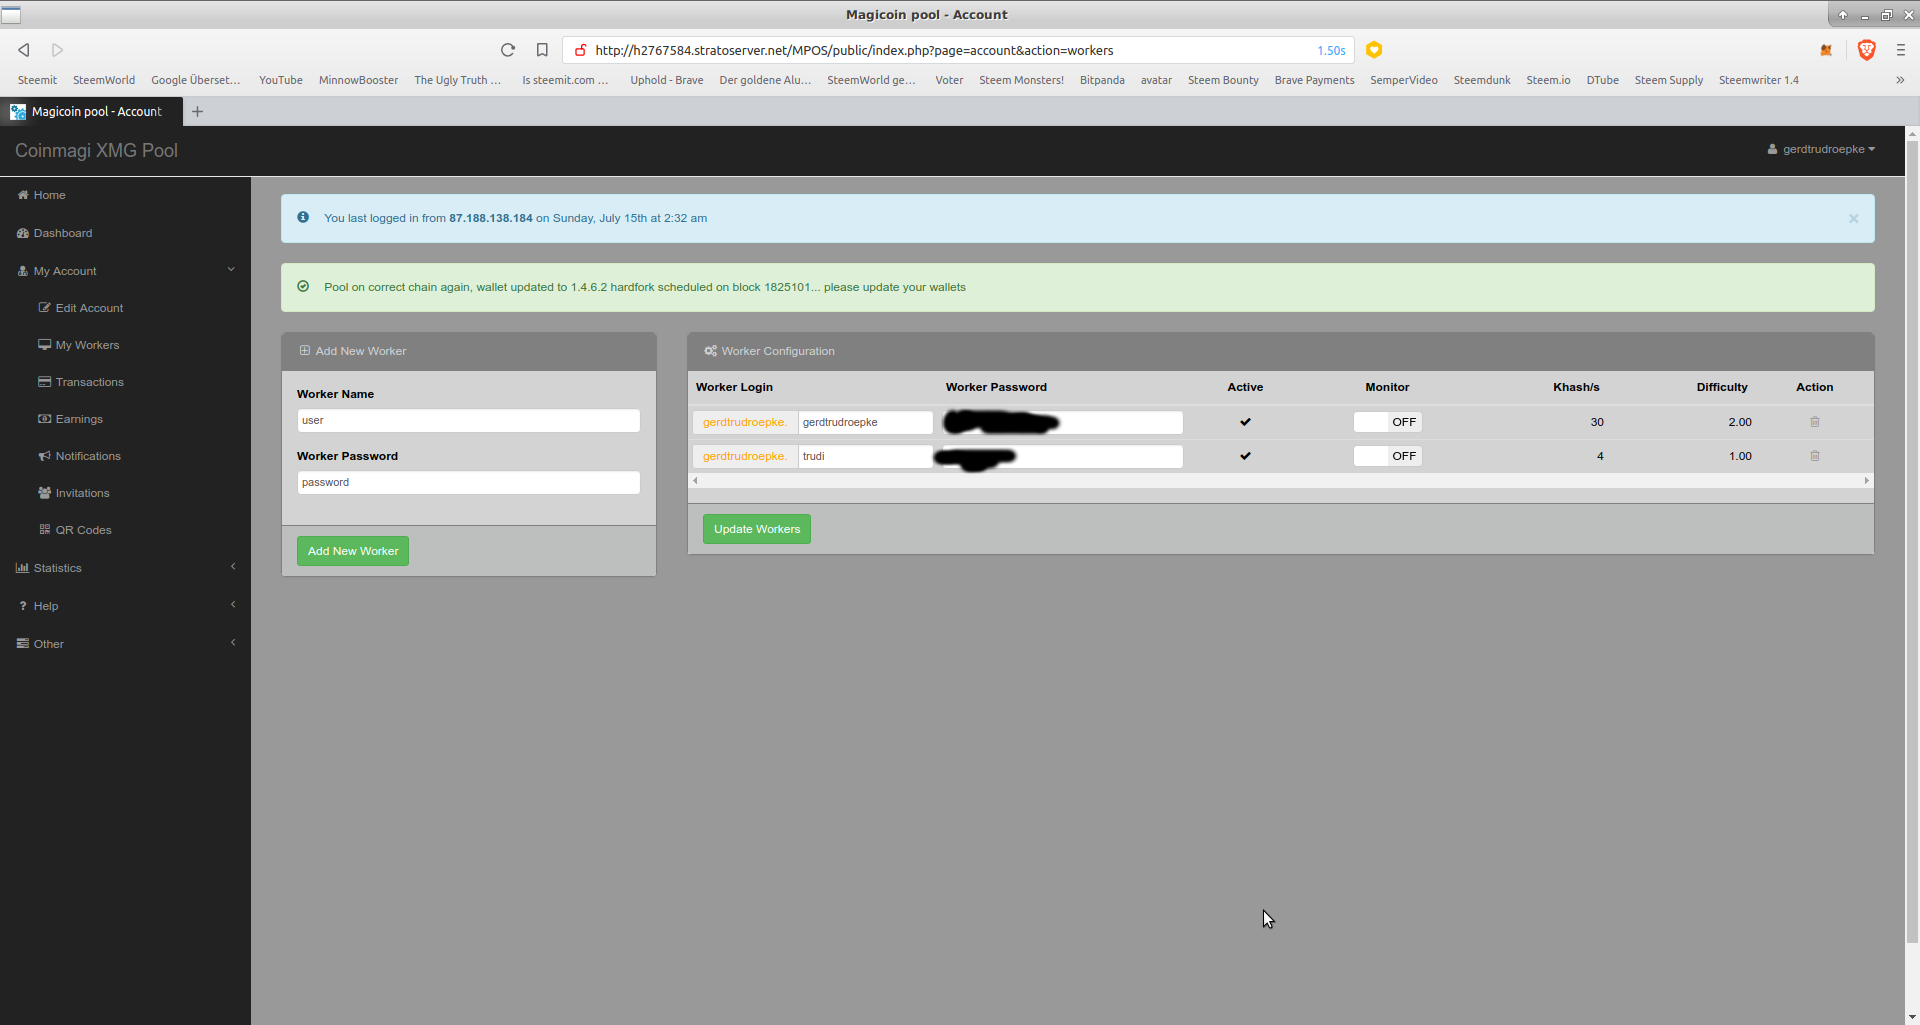Open the gerdtrudroepke user dropdown

click(1821, 149)
